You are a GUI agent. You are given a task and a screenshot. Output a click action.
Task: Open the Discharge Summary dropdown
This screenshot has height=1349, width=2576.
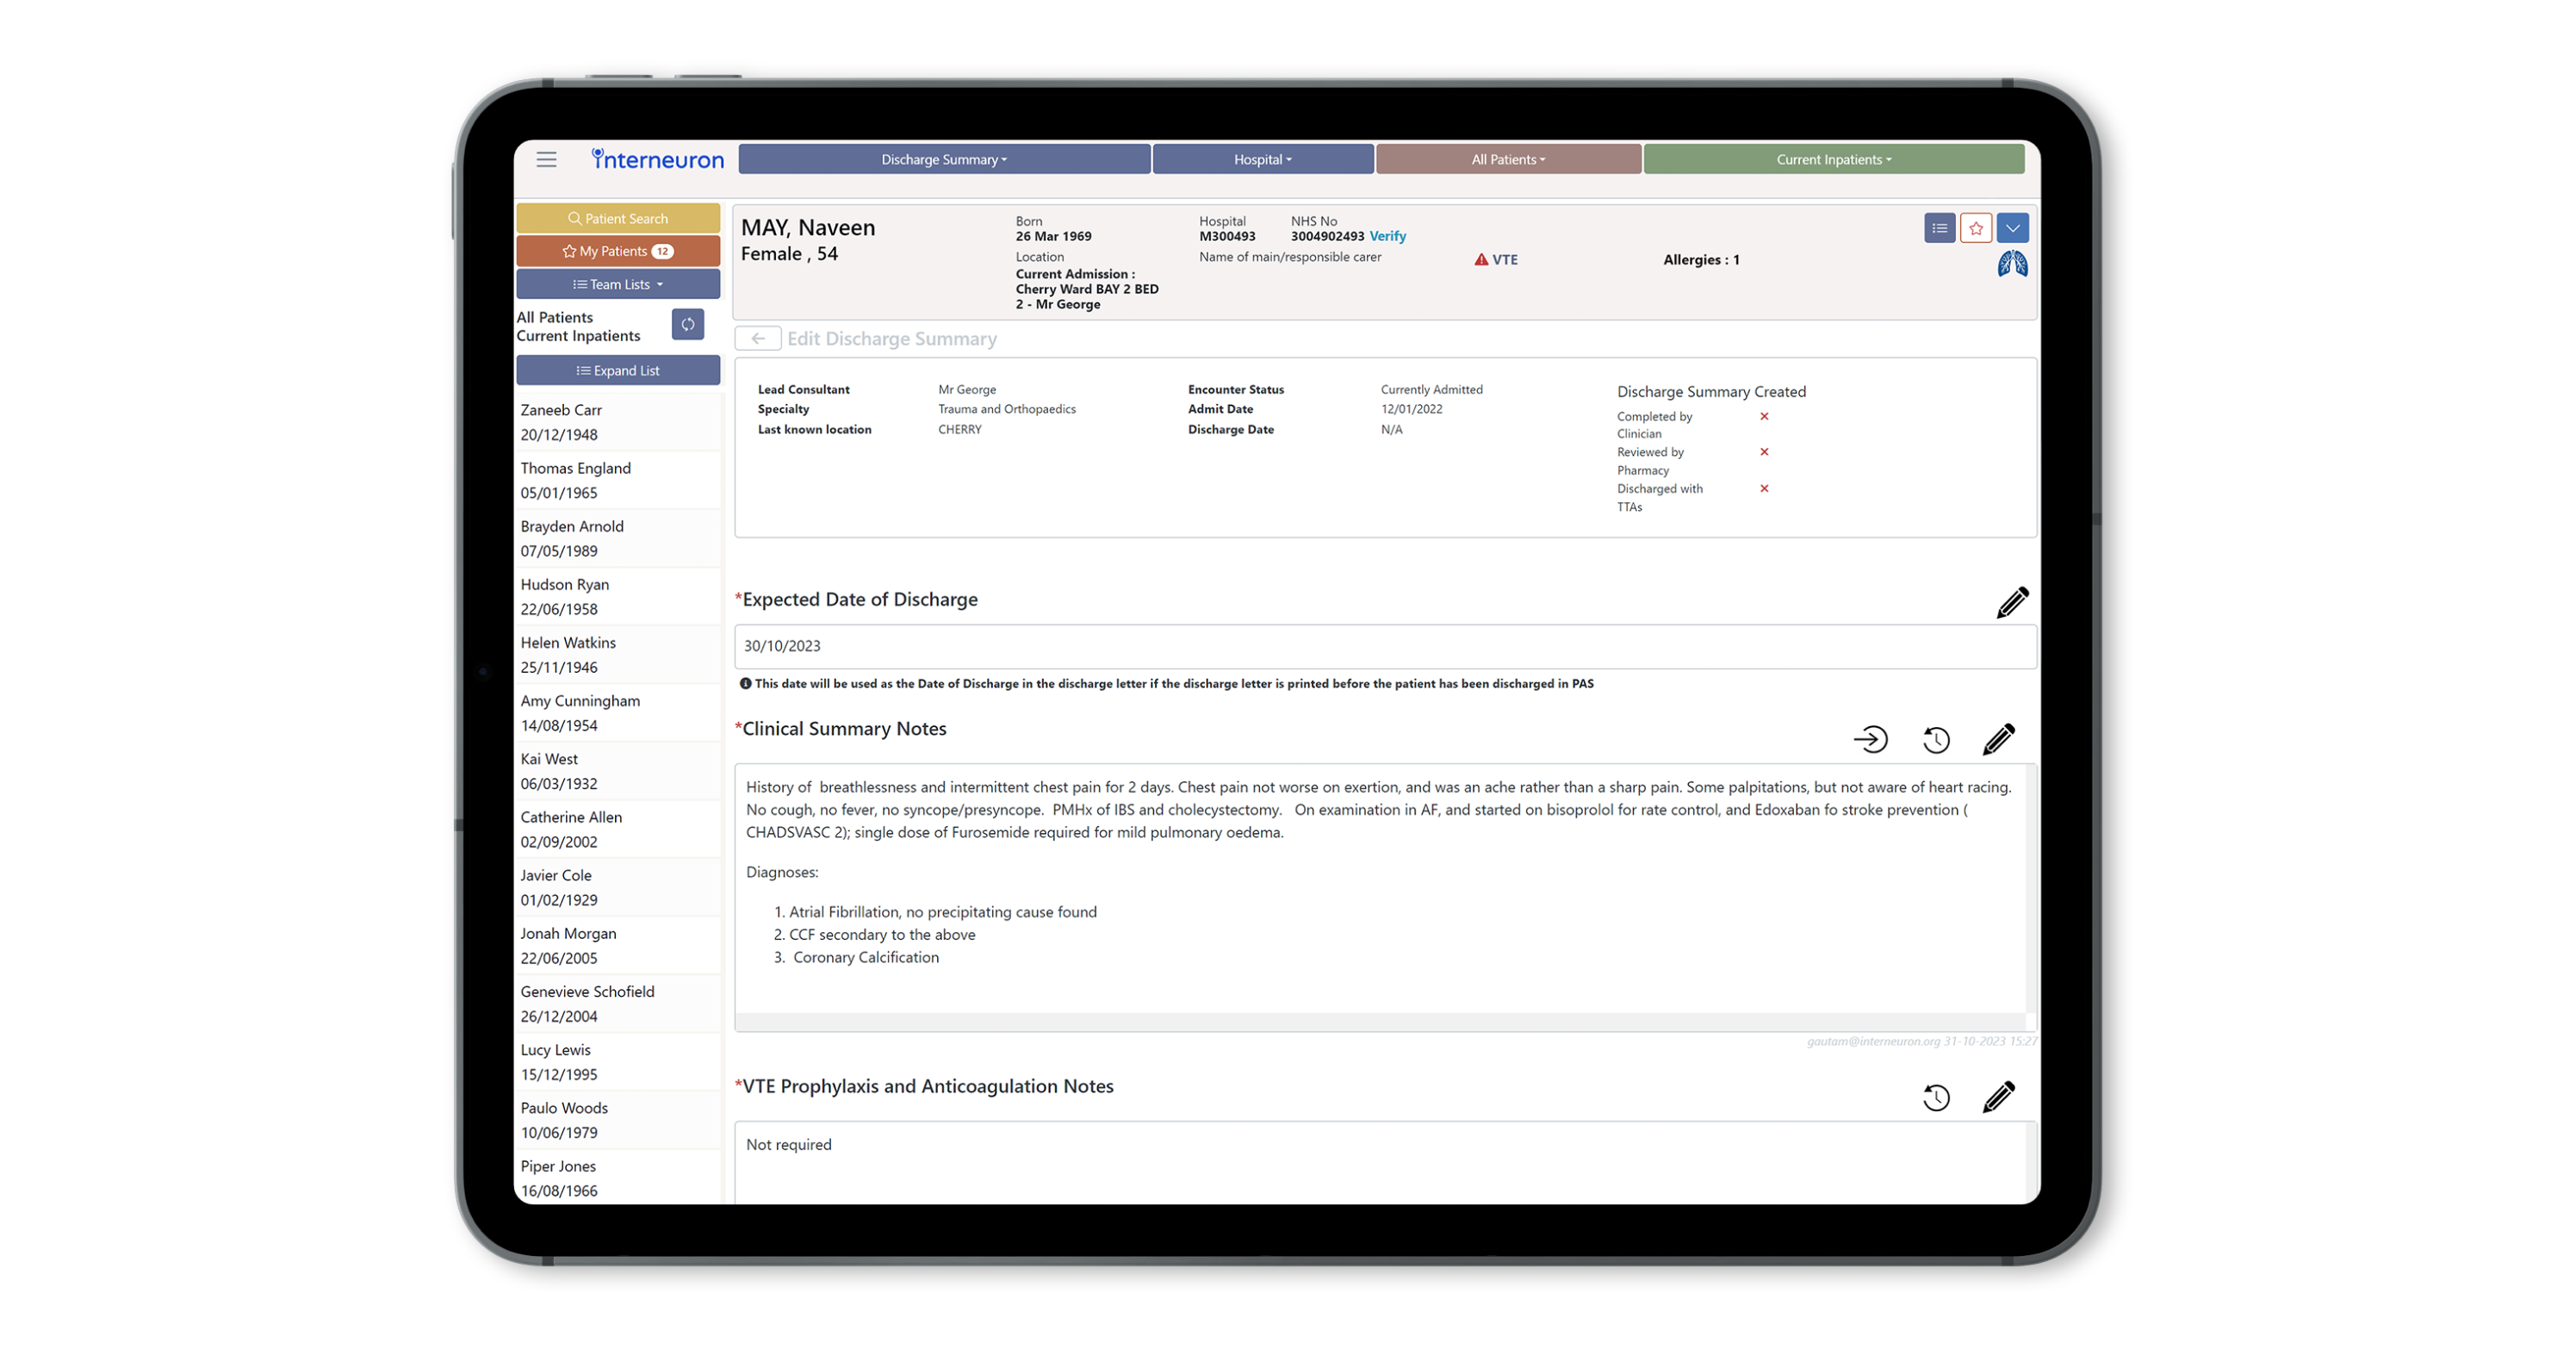coord(943,159)
